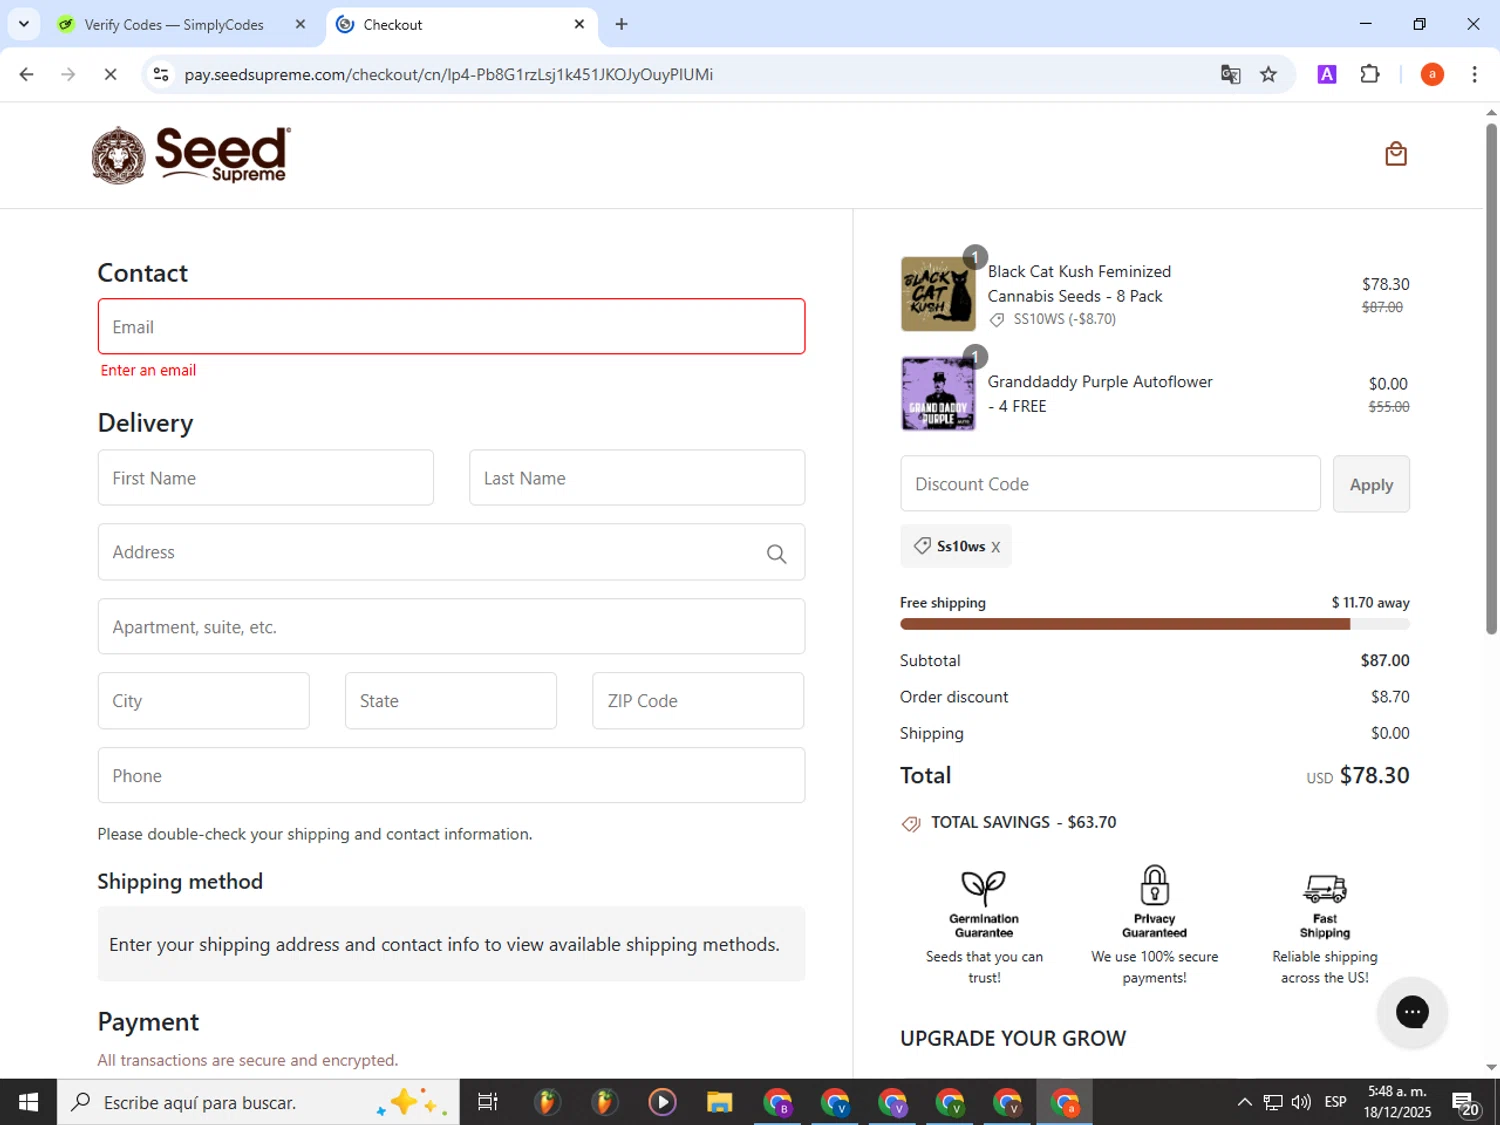Open File Explorer from the taskbar

(720, 1102)
